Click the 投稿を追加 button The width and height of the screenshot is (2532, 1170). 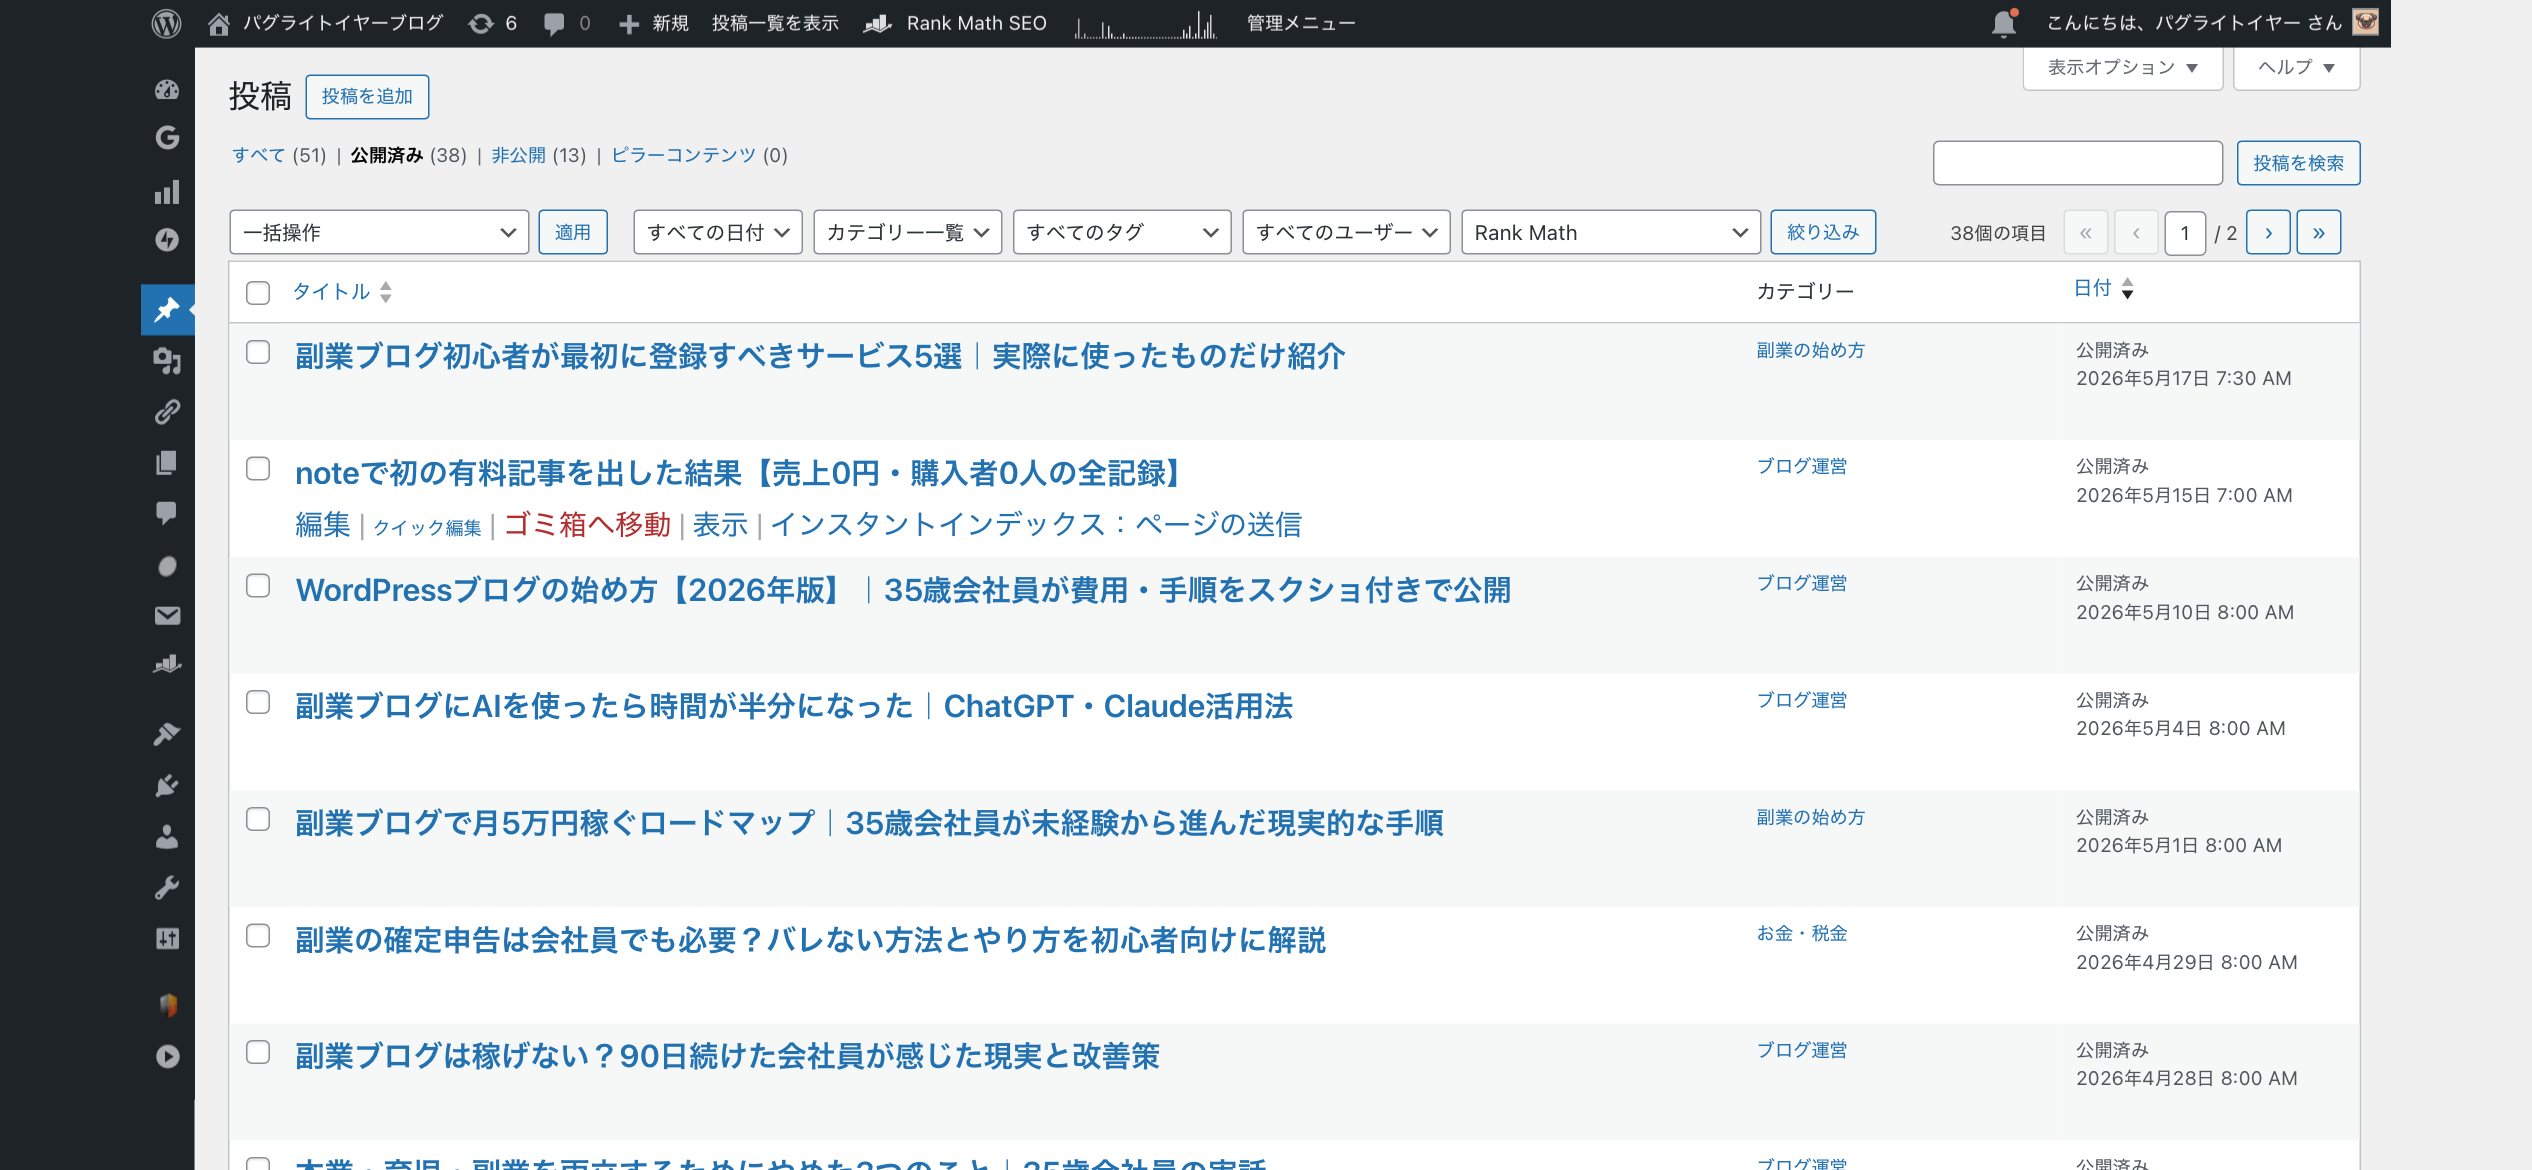coord(367,96)
